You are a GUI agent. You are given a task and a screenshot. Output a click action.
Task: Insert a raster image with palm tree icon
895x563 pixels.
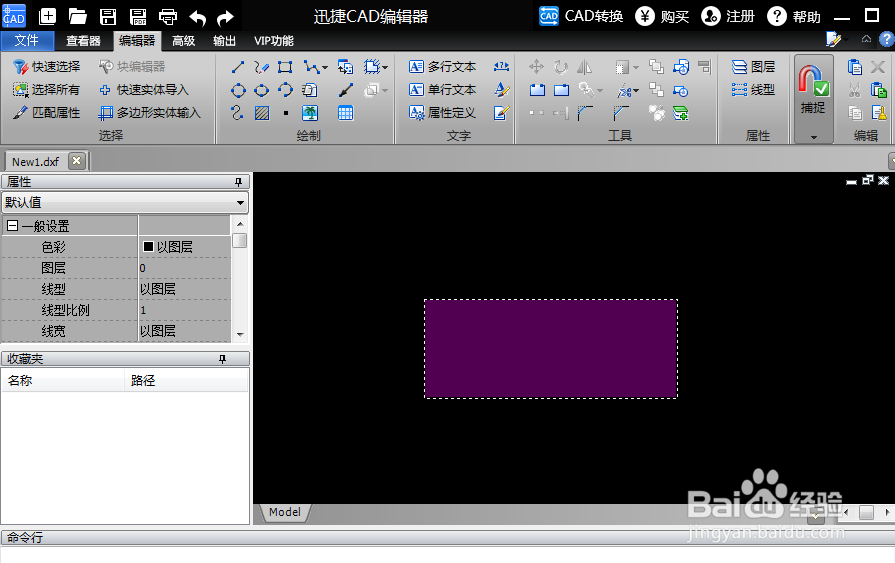[310, 113]
